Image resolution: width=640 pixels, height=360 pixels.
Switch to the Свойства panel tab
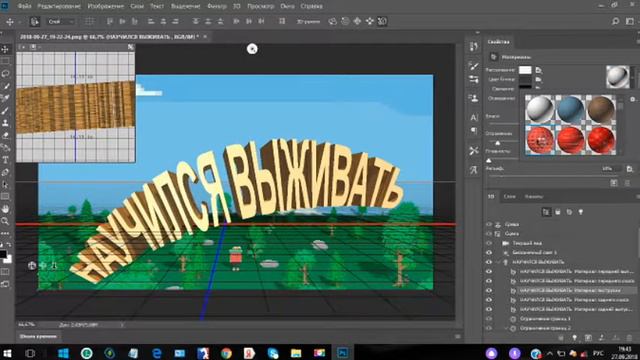point(498,42)
